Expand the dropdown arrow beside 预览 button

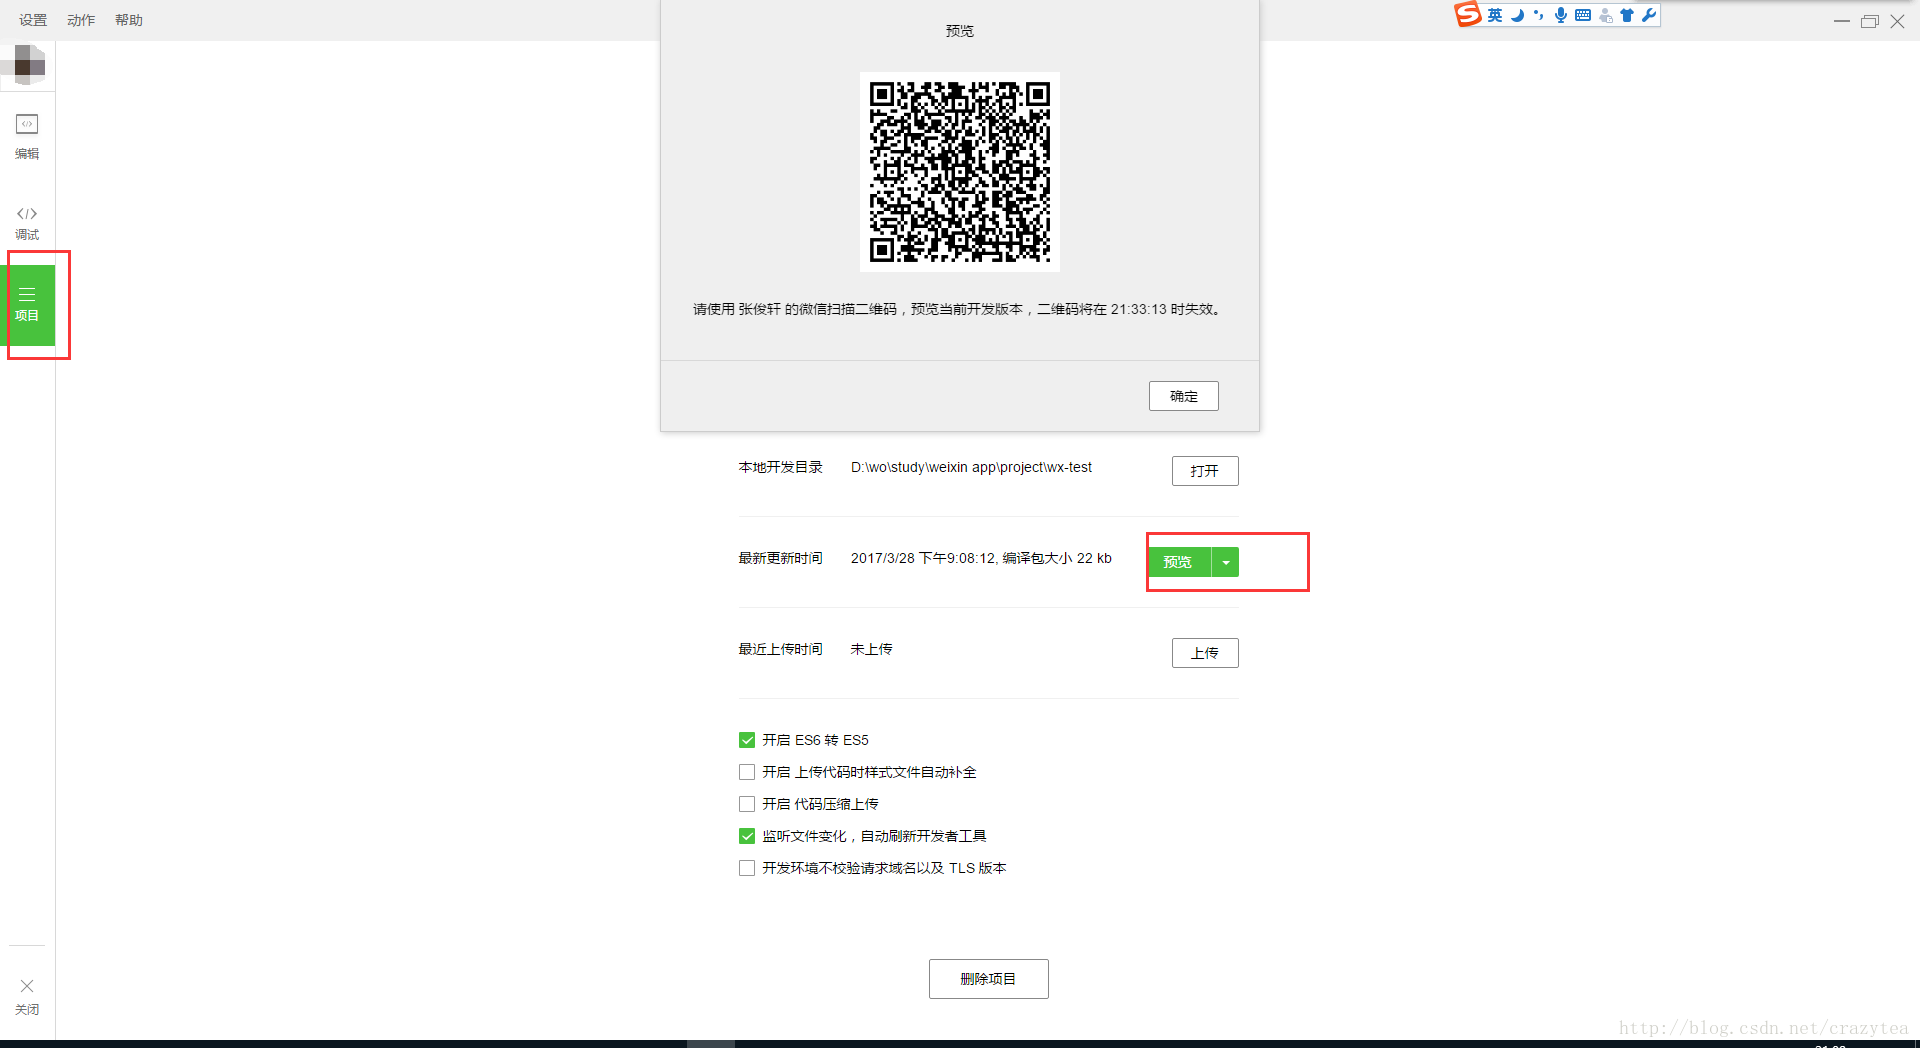(x=1226, y=562)
